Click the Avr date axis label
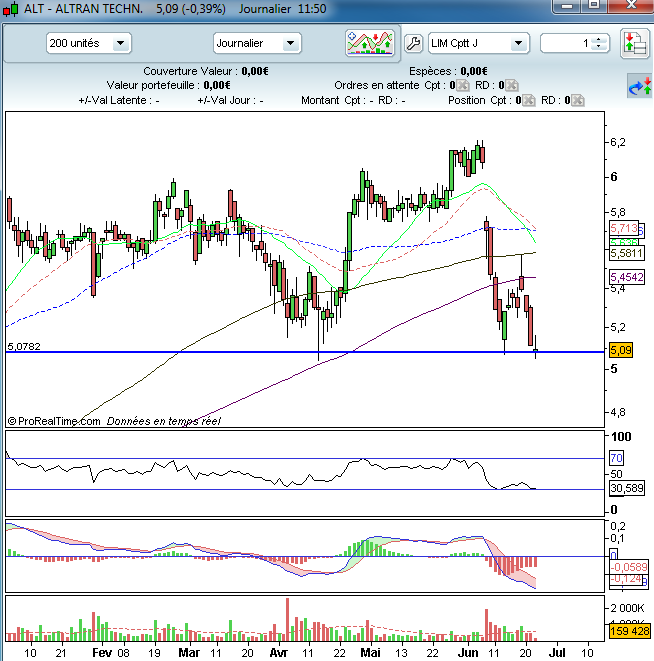This screenshot has width=654, height=661. click(x=278, y=653)
